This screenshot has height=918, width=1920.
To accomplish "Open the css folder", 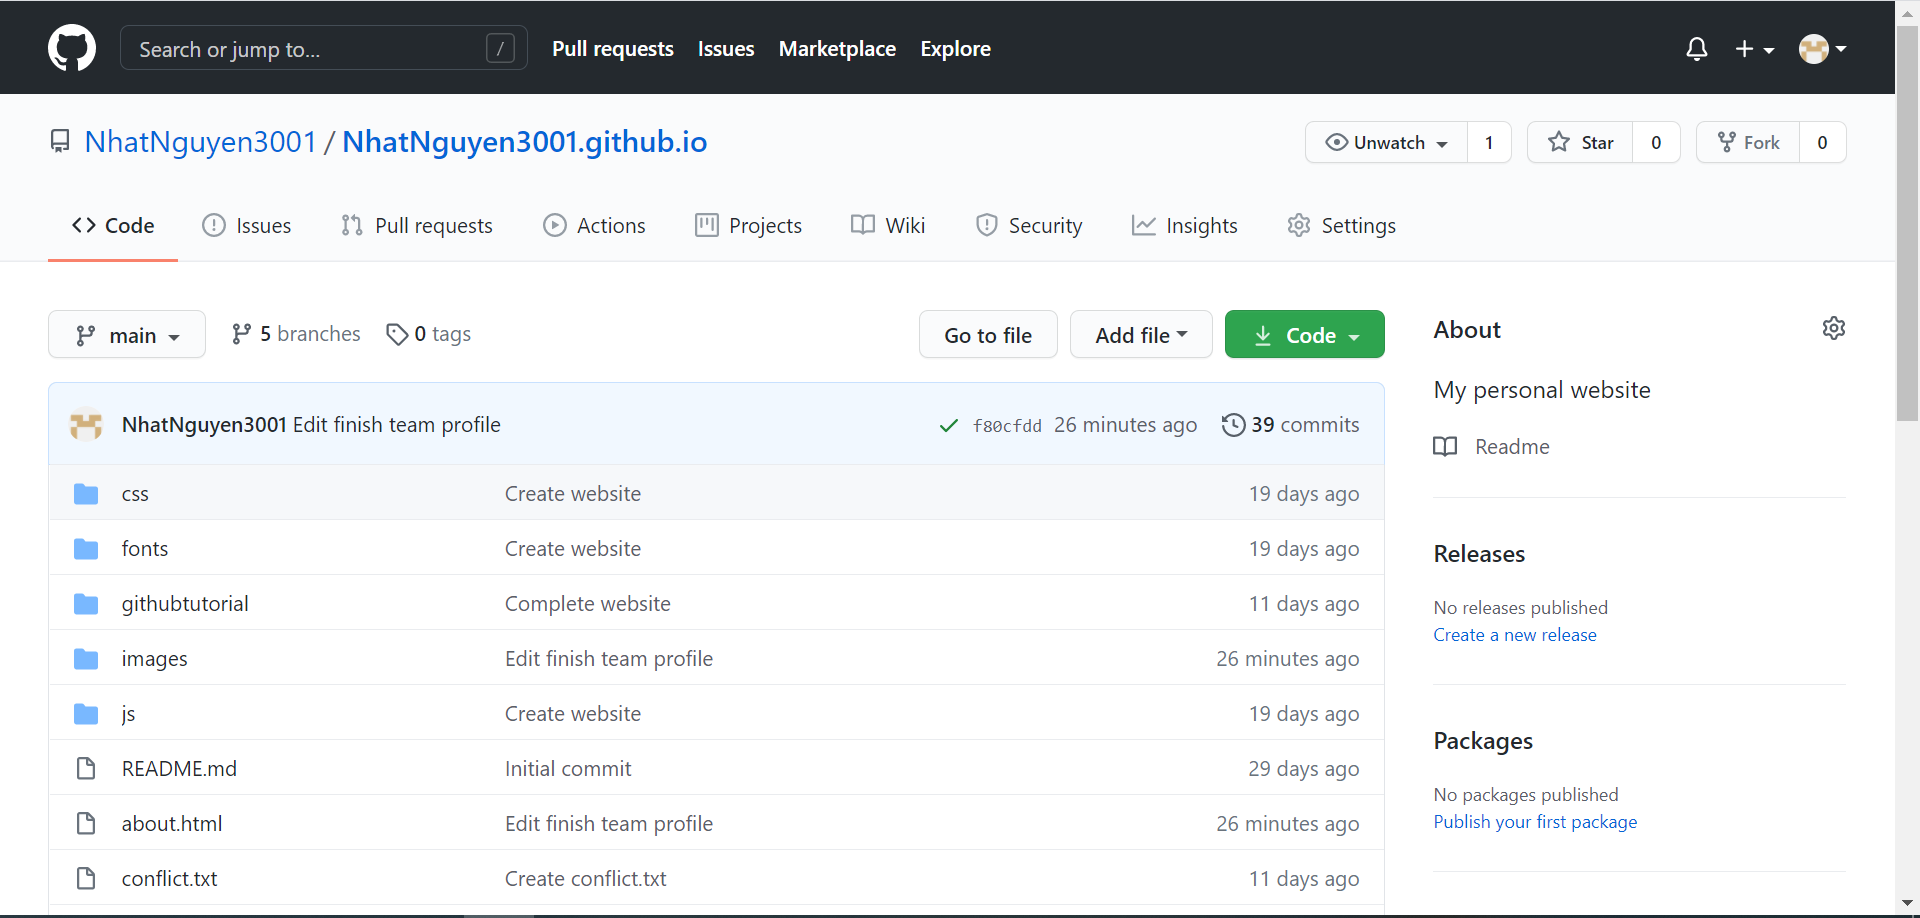I will [x=135, y=494].
